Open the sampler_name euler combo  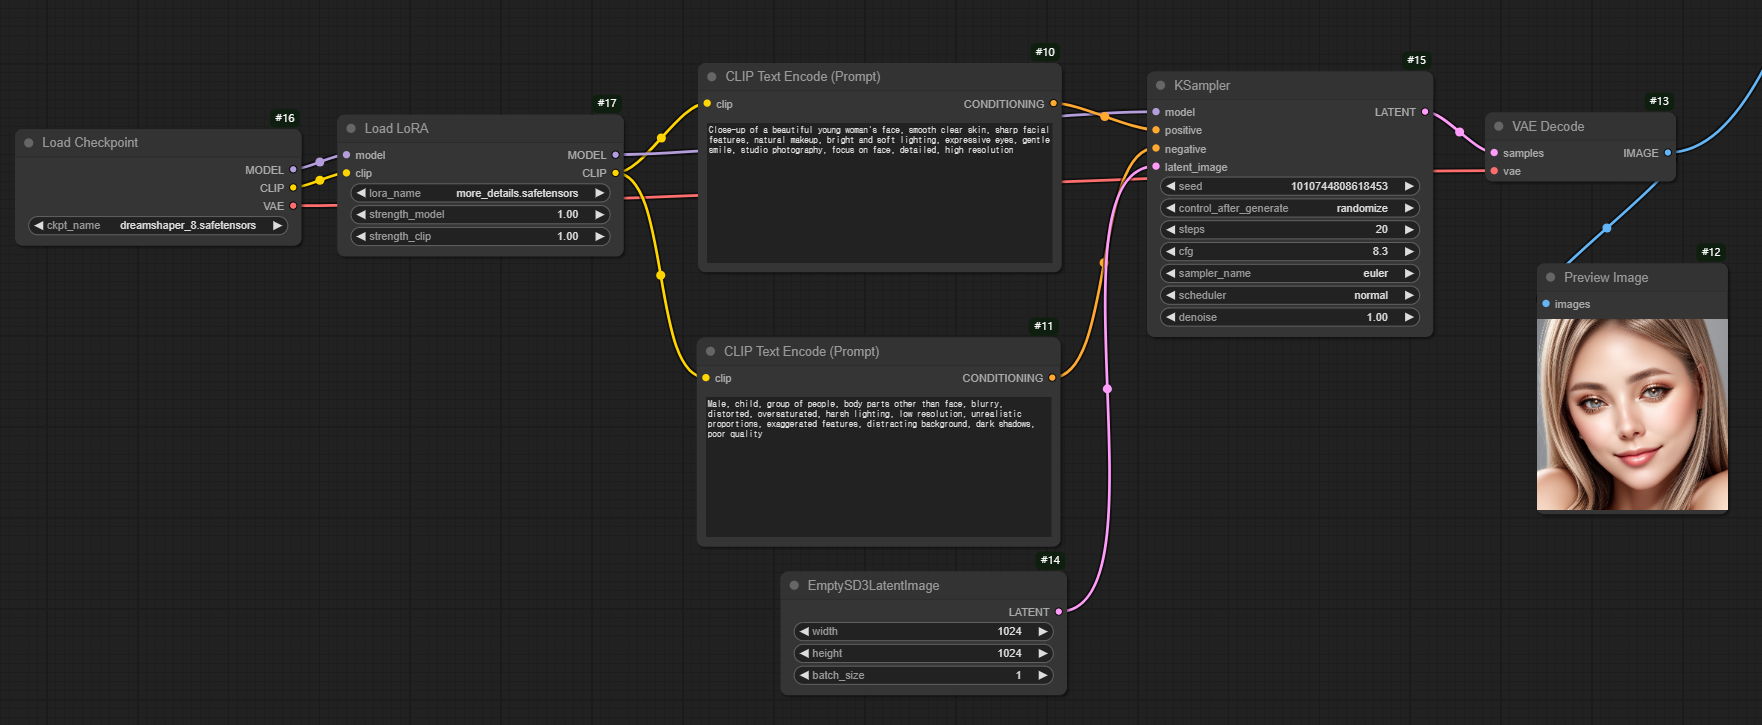1290,273
